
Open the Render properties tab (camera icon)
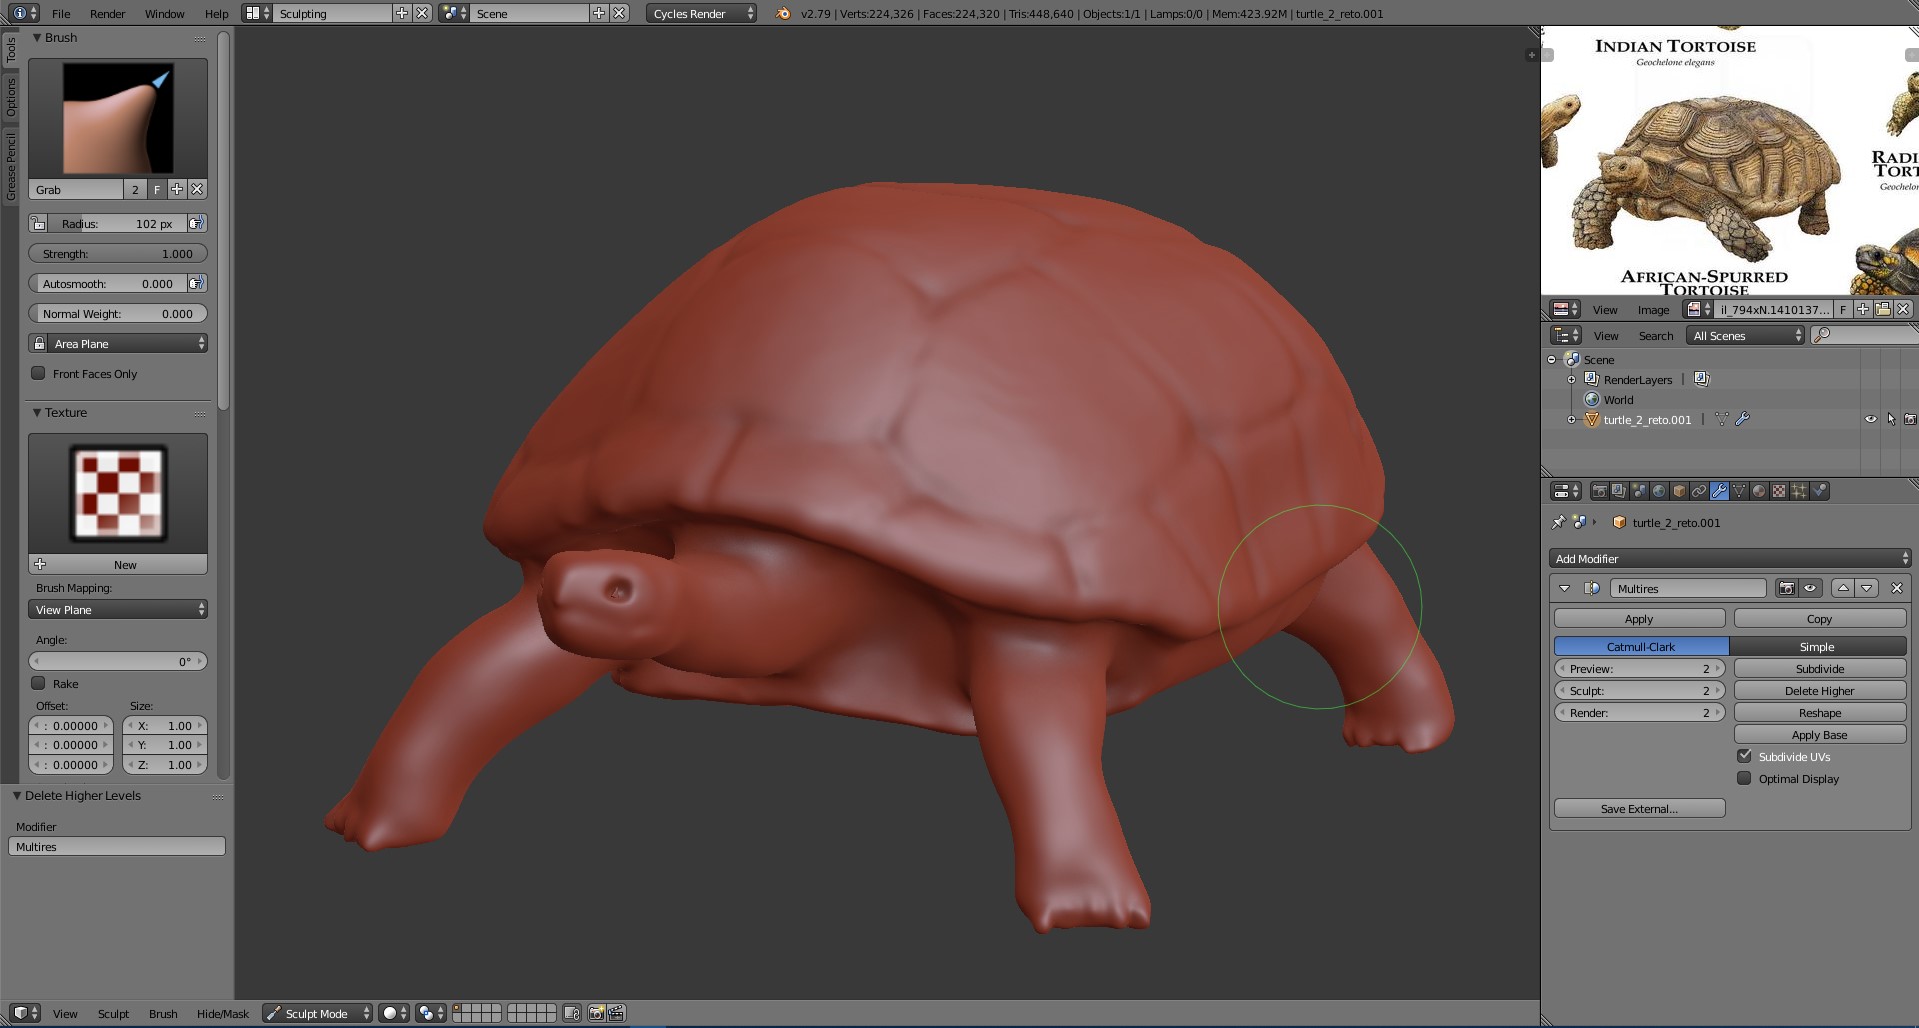coord(1599,491)
